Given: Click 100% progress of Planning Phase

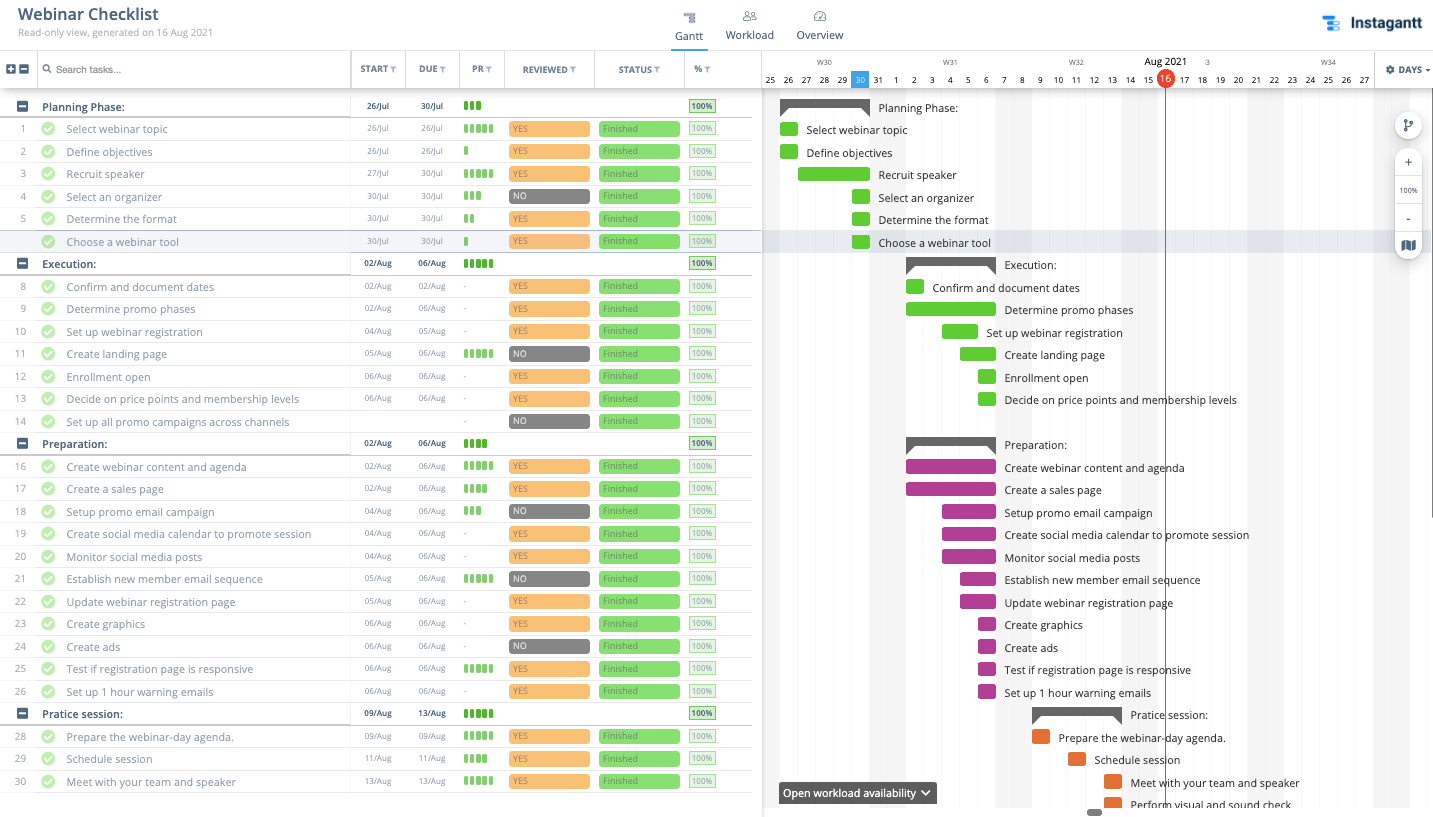Looking at the screenshot, I should point(702,106).
